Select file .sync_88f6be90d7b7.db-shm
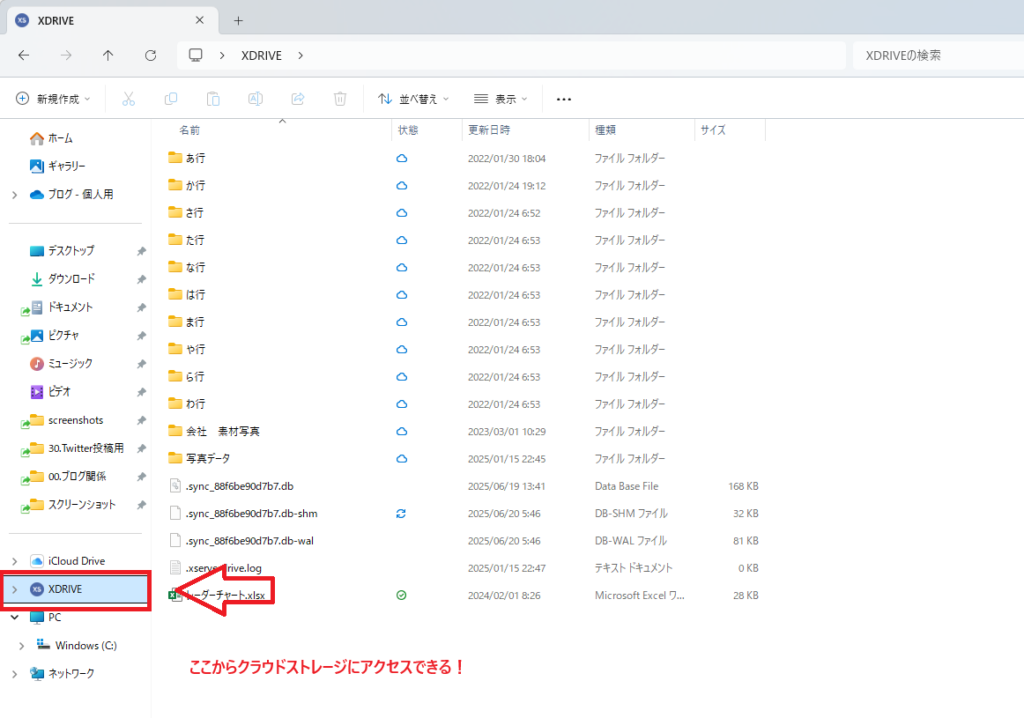This screenshot has height=718, width=1024. [x=243, y=514]
